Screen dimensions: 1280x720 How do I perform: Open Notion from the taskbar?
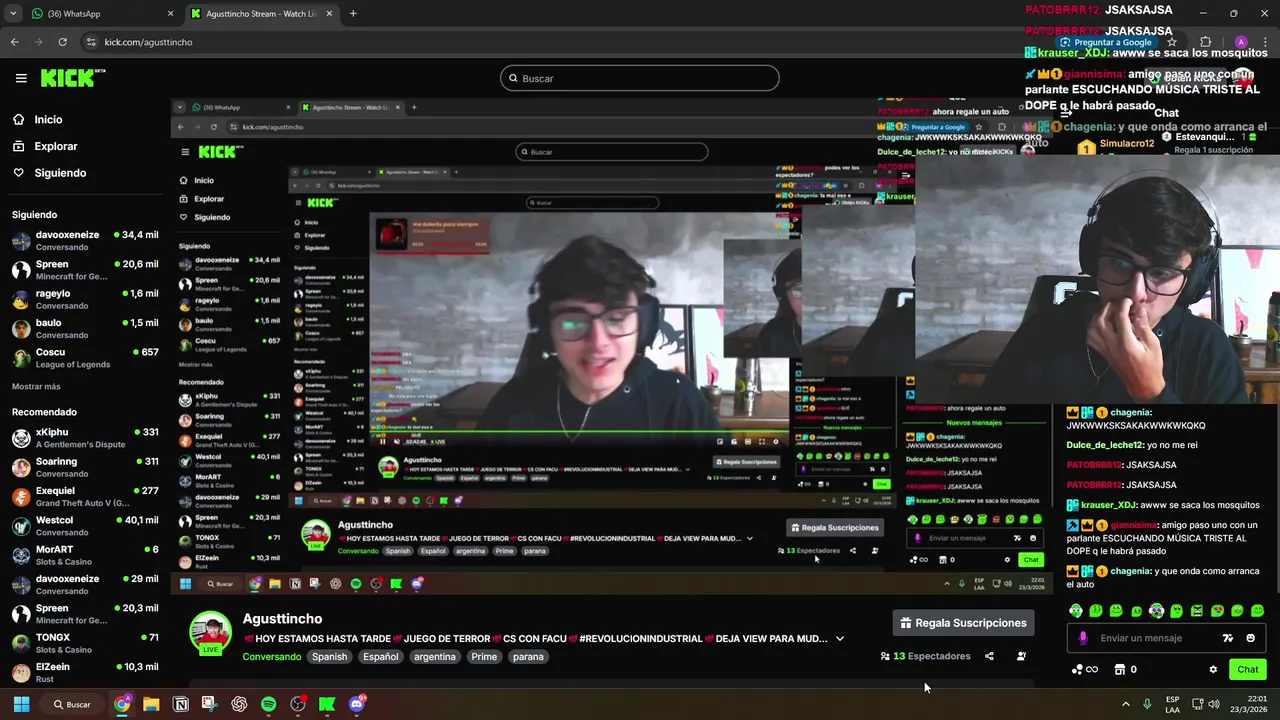pos(181,704)
